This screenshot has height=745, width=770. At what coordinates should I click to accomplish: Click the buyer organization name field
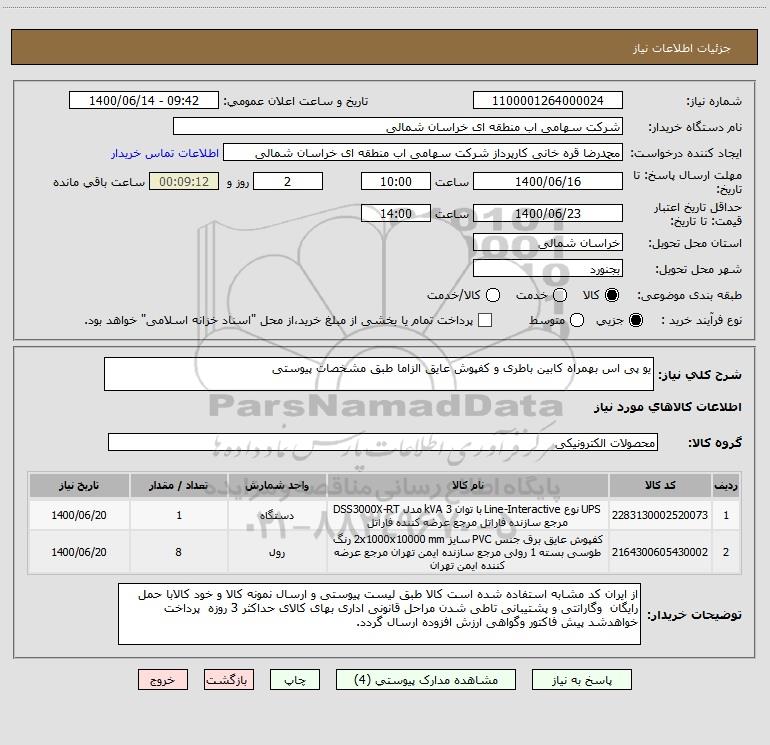[398, 127]
